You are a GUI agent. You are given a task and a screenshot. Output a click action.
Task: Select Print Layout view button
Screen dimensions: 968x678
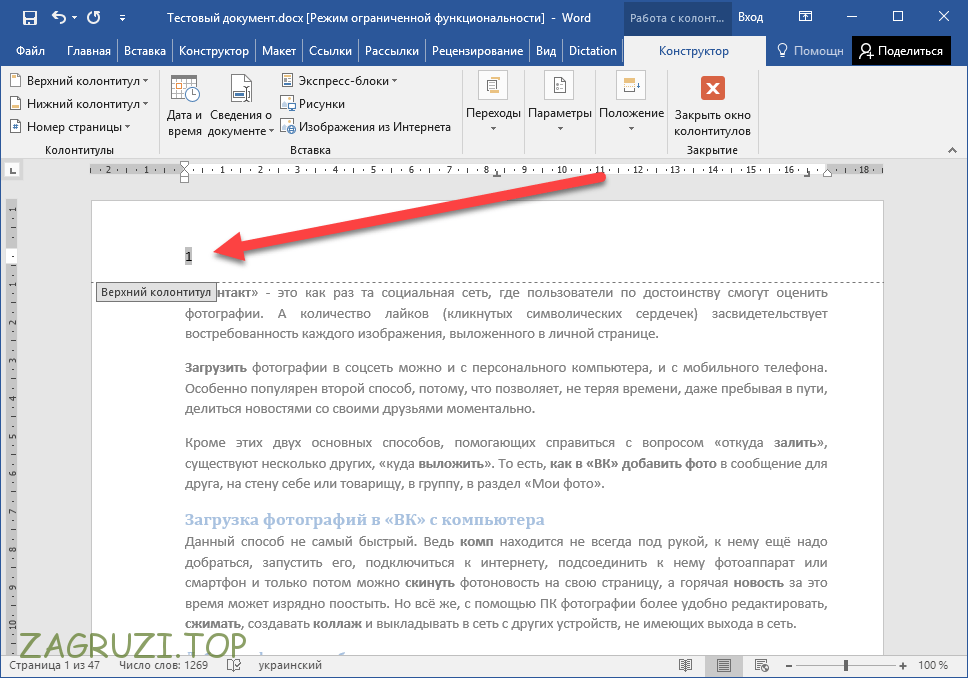pyautogui.click(x=724, y=665)
